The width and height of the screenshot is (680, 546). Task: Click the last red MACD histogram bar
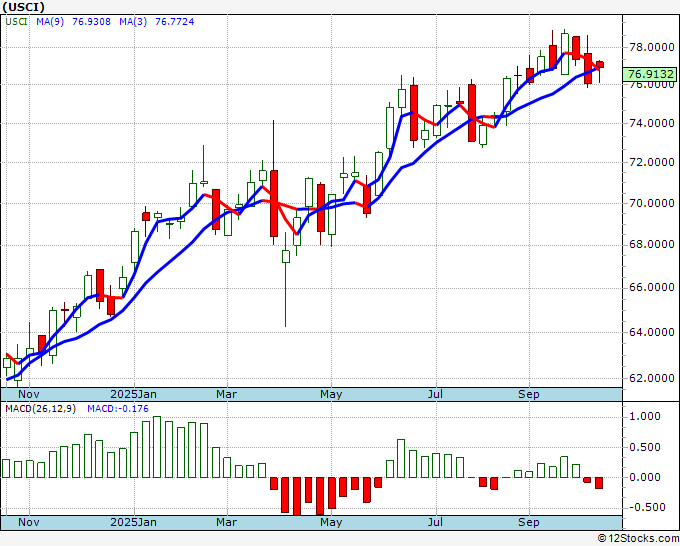(599, 483)
